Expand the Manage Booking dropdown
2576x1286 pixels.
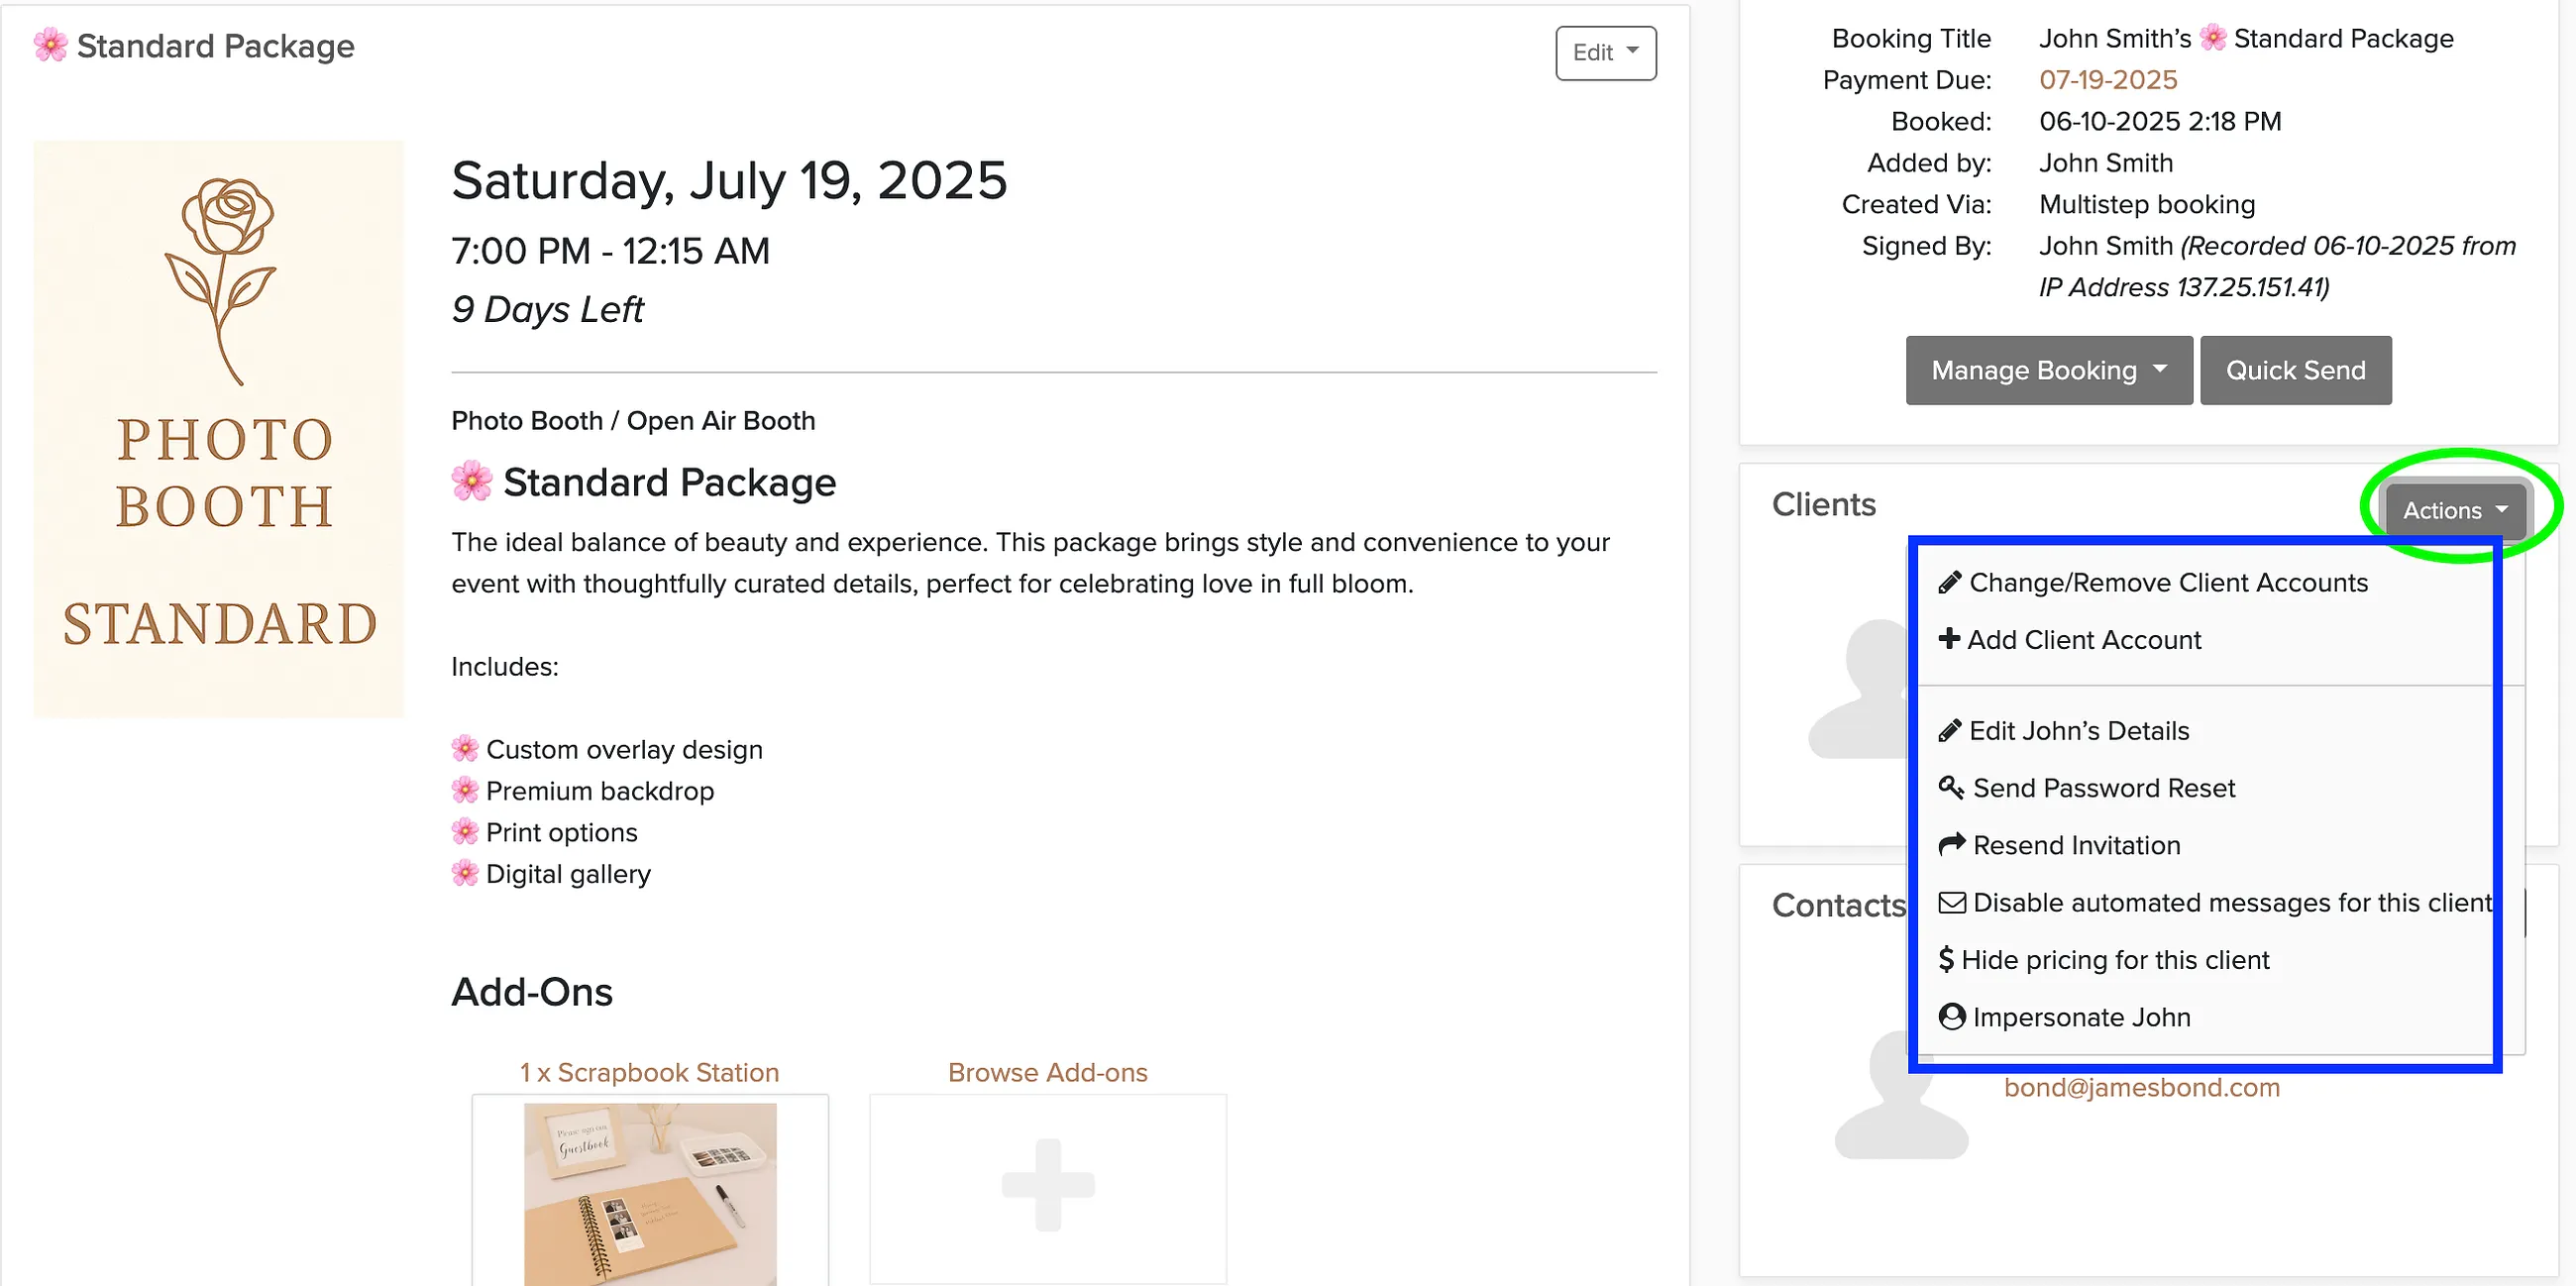[x=2048, y=370]
